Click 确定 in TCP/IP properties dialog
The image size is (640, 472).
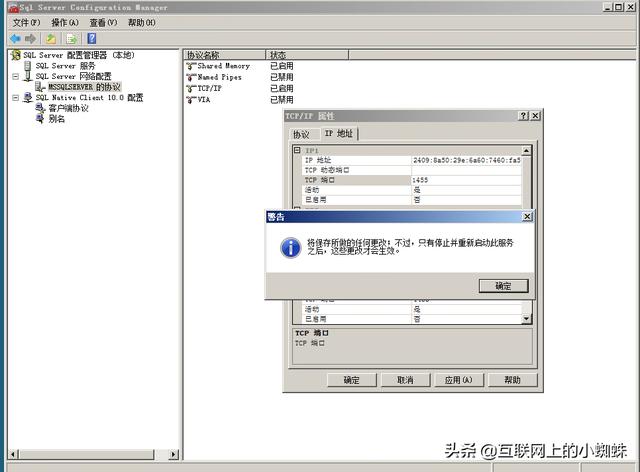tap(351, 380)
